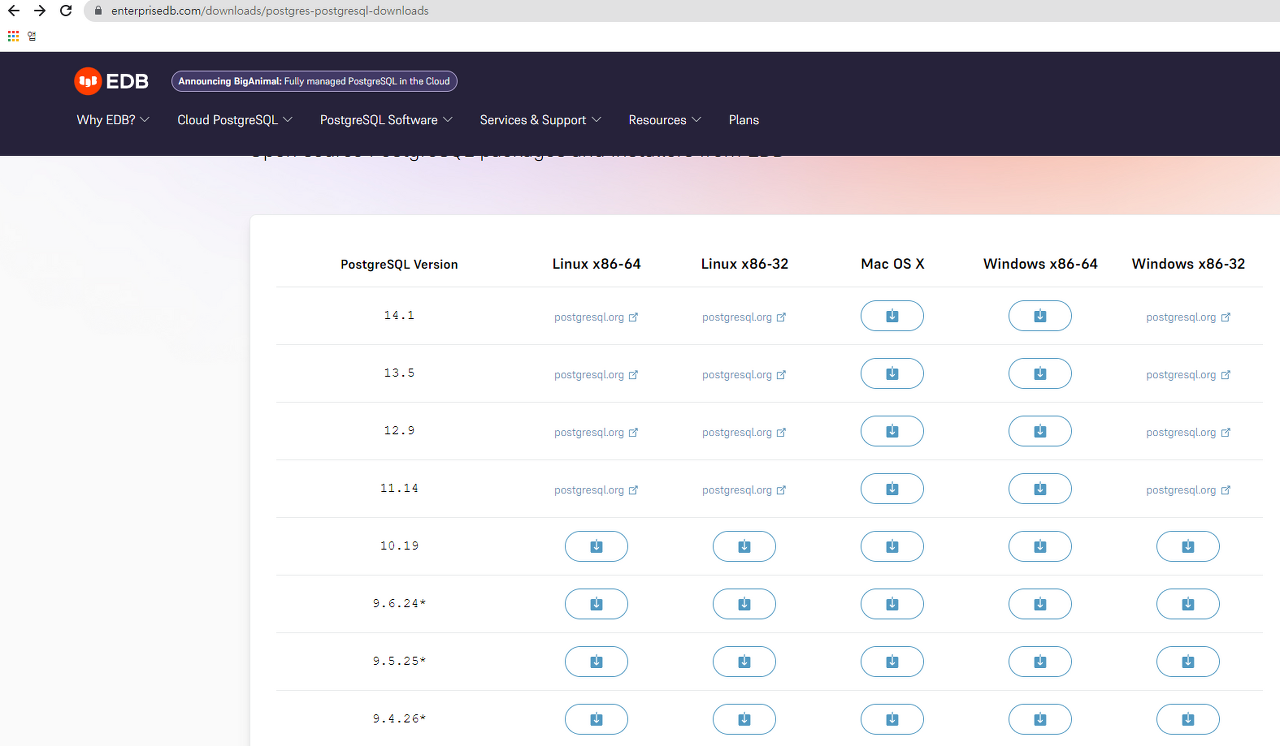This screenshot has width=1280, height=746.
Task: Download PostgreSQL 14.1 for Mac OS X
Action: tap(892, 316)
